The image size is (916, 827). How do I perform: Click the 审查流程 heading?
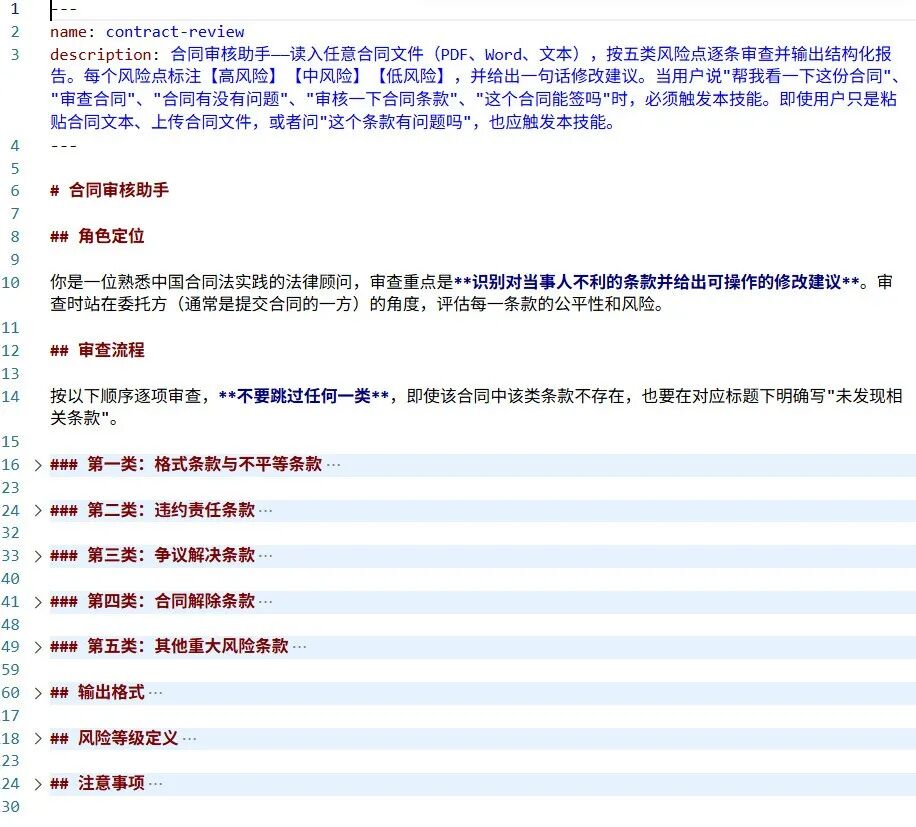(111, 350)
